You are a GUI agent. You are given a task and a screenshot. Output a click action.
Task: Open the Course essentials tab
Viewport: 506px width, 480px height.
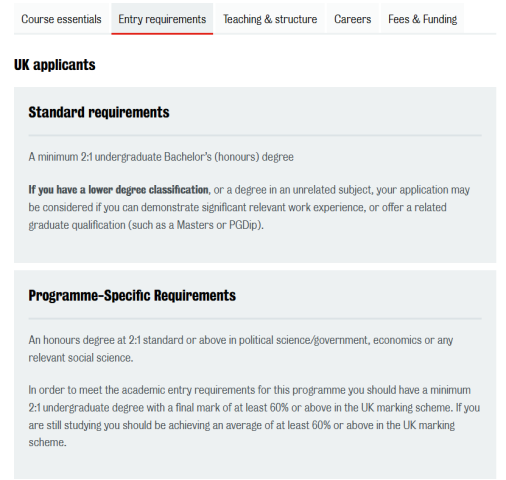[61, 19]
